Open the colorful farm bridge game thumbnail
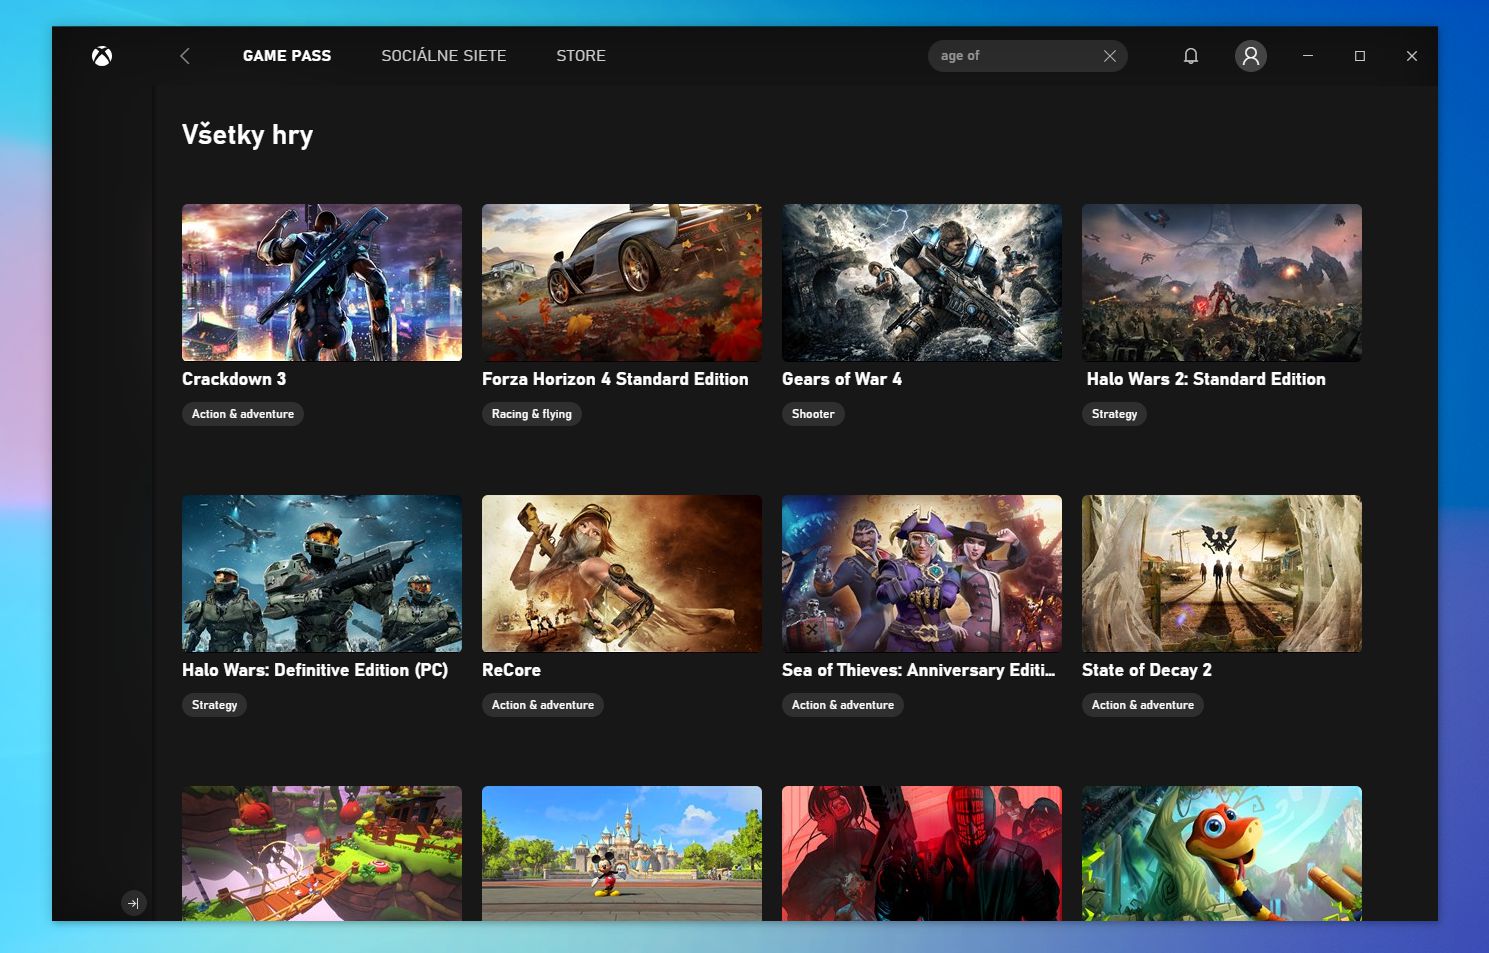This screenshot has width=1489, height=953. coord(322,853)
